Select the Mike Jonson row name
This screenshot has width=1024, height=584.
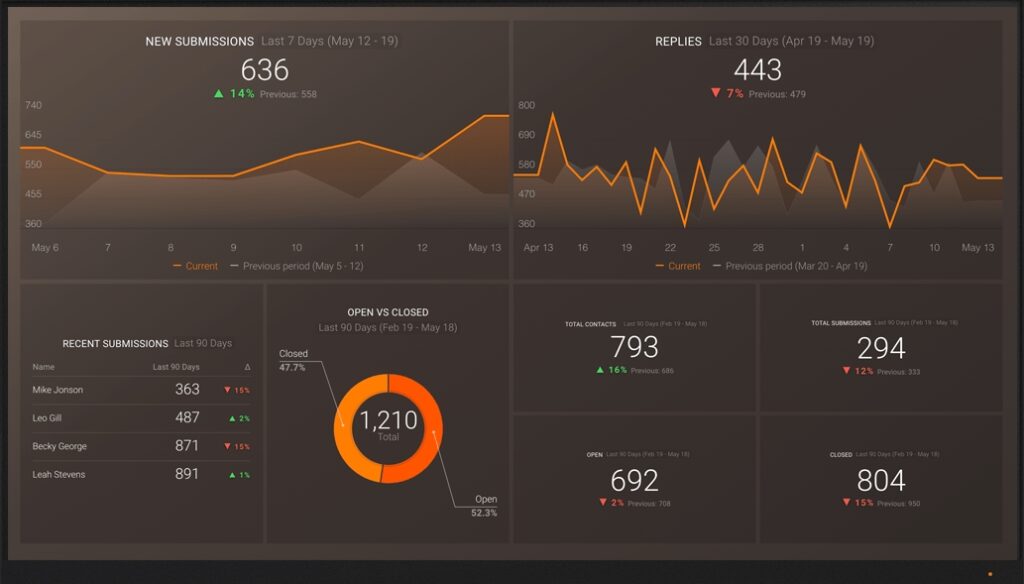(57, 390)
